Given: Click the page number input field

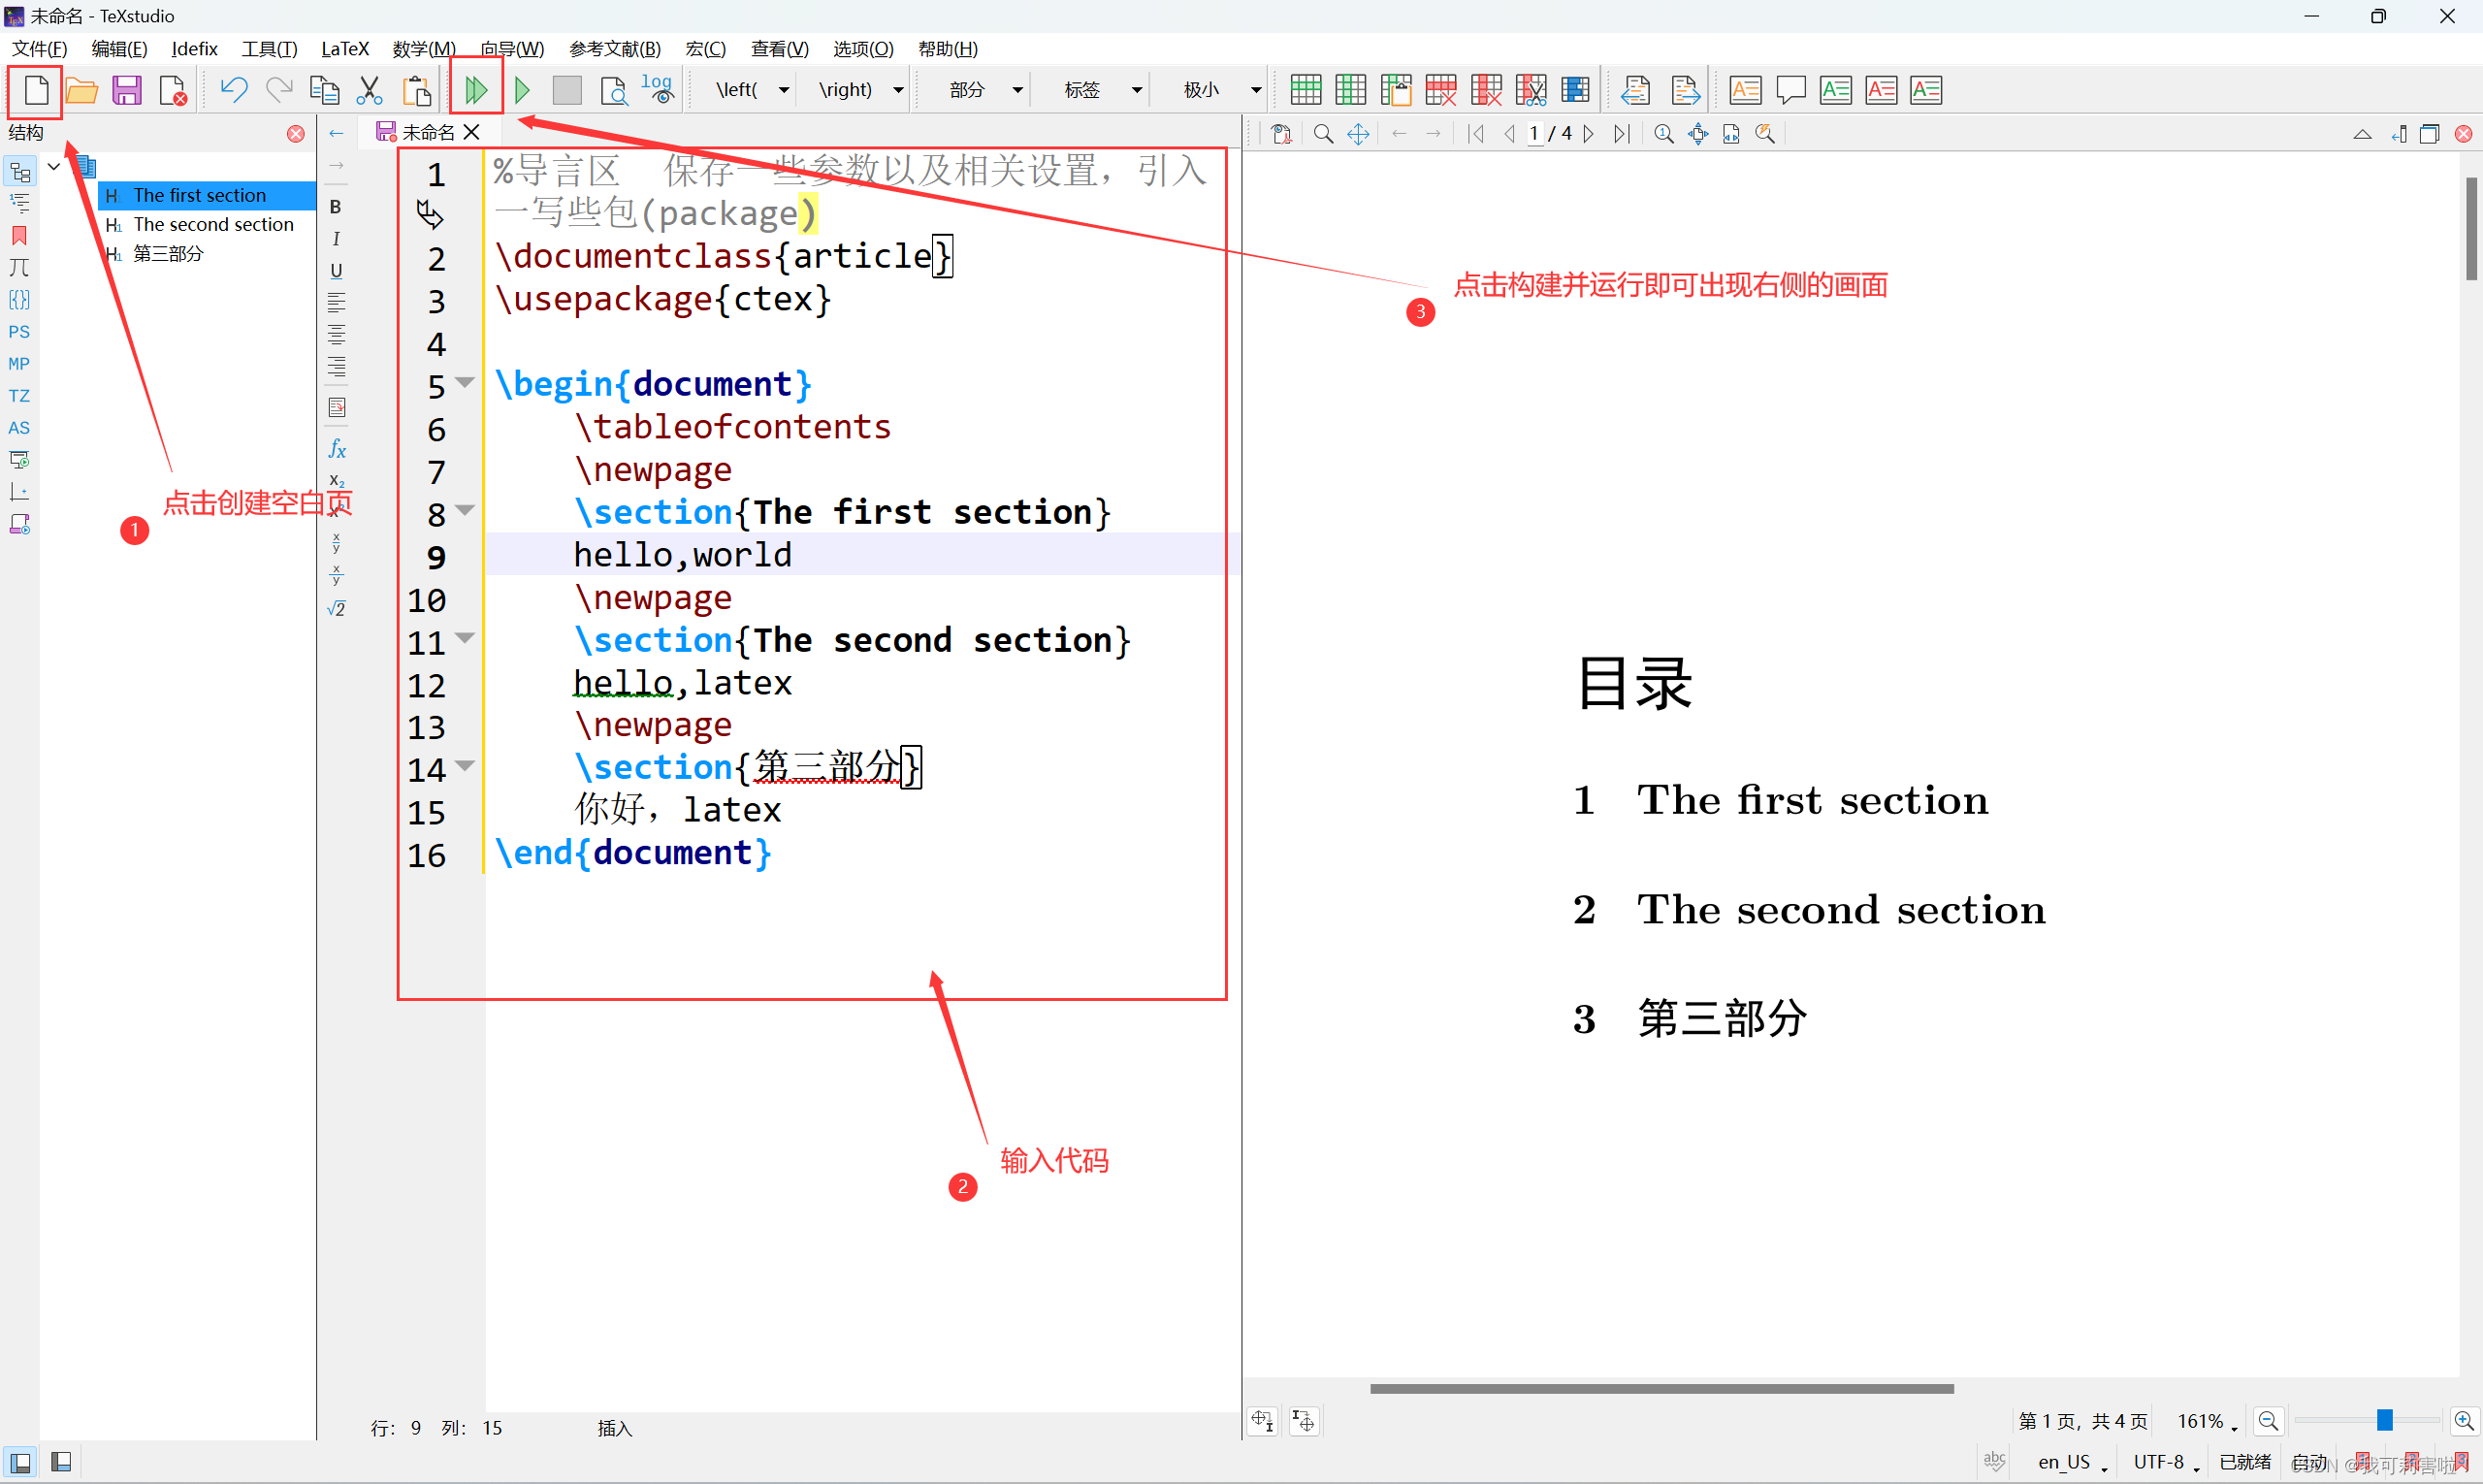Looking at the screenshot, I should 1538,133.
